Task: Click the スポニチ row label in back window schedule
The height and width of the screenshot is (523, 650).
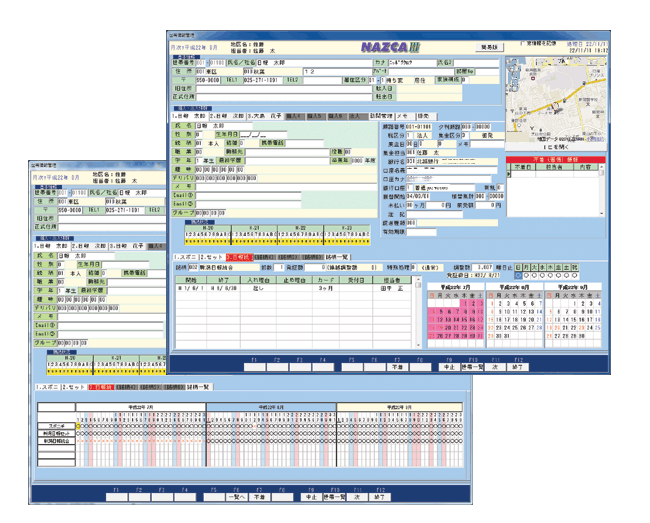Action: [x=56, y=426]
